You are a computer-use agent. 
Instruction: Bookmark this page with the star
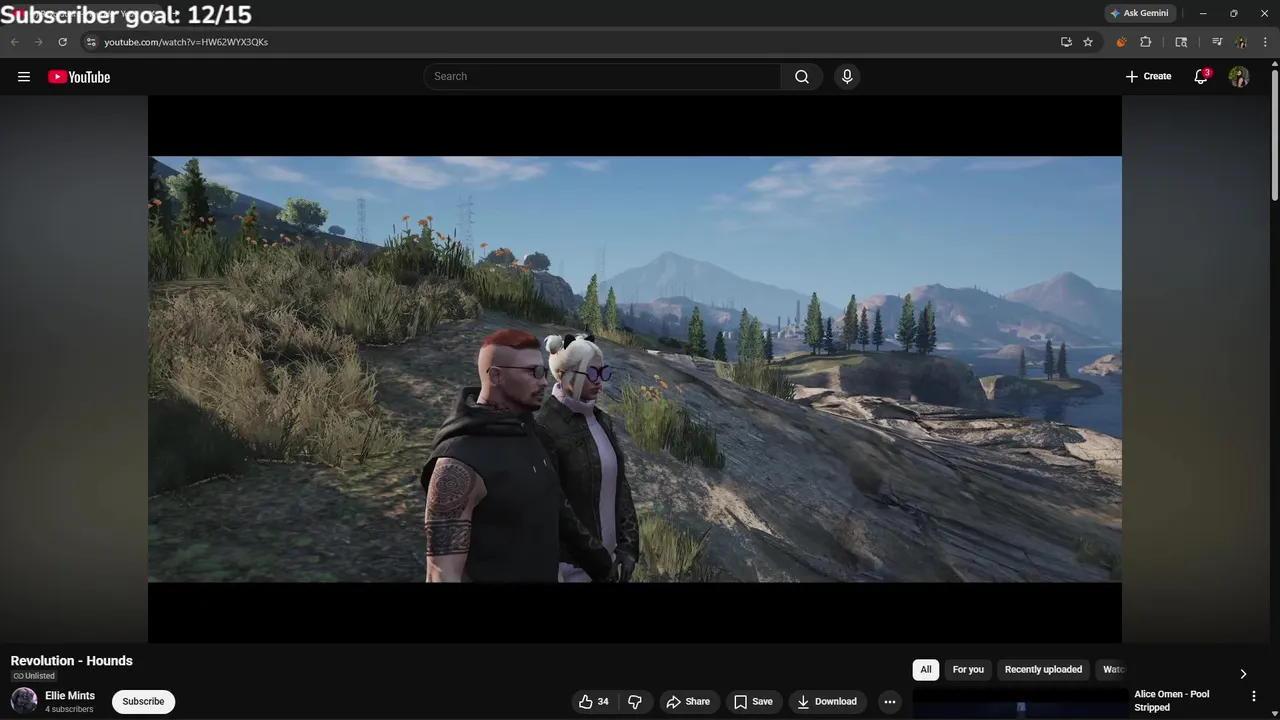(x=1088, y=42)
